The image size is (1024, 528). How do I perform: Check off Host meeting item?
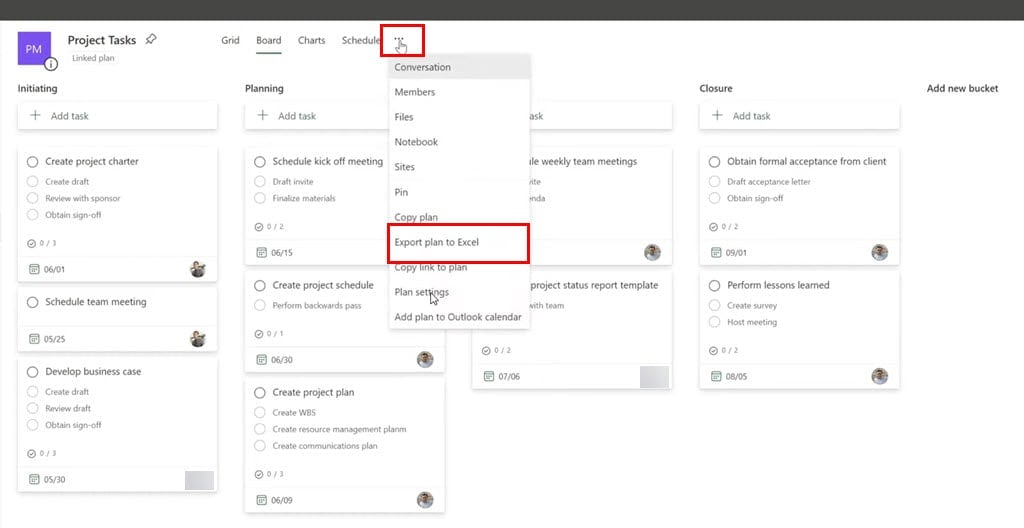click(714, 322)
